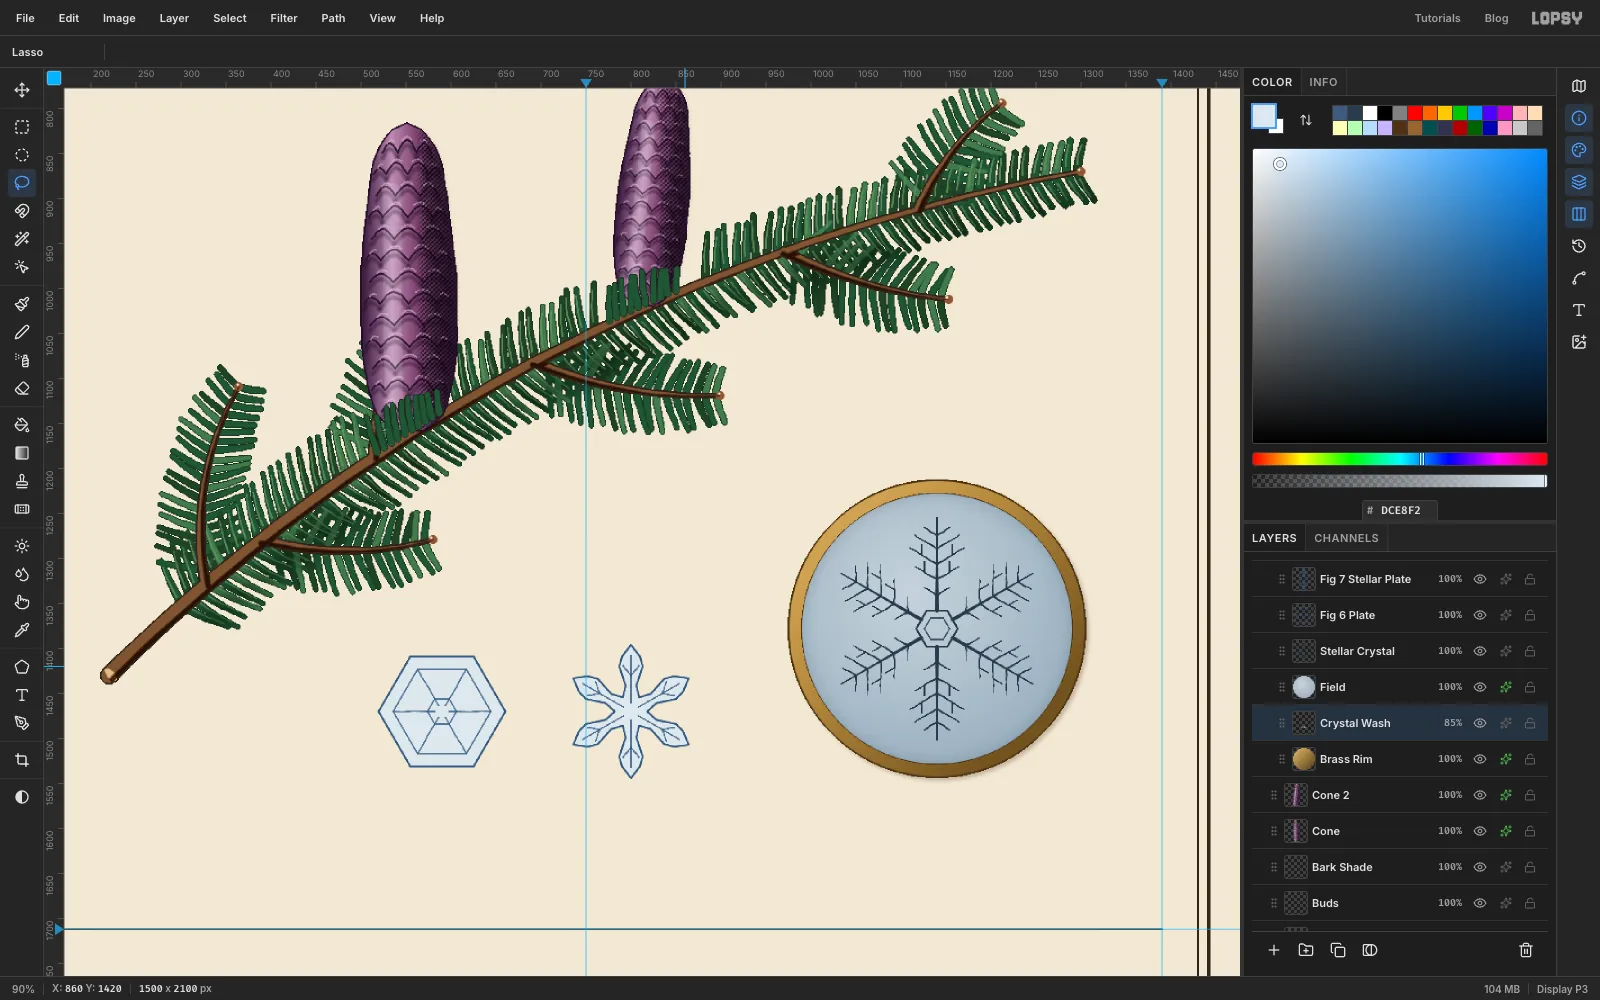Select the Eraser tool

point(22,388)
